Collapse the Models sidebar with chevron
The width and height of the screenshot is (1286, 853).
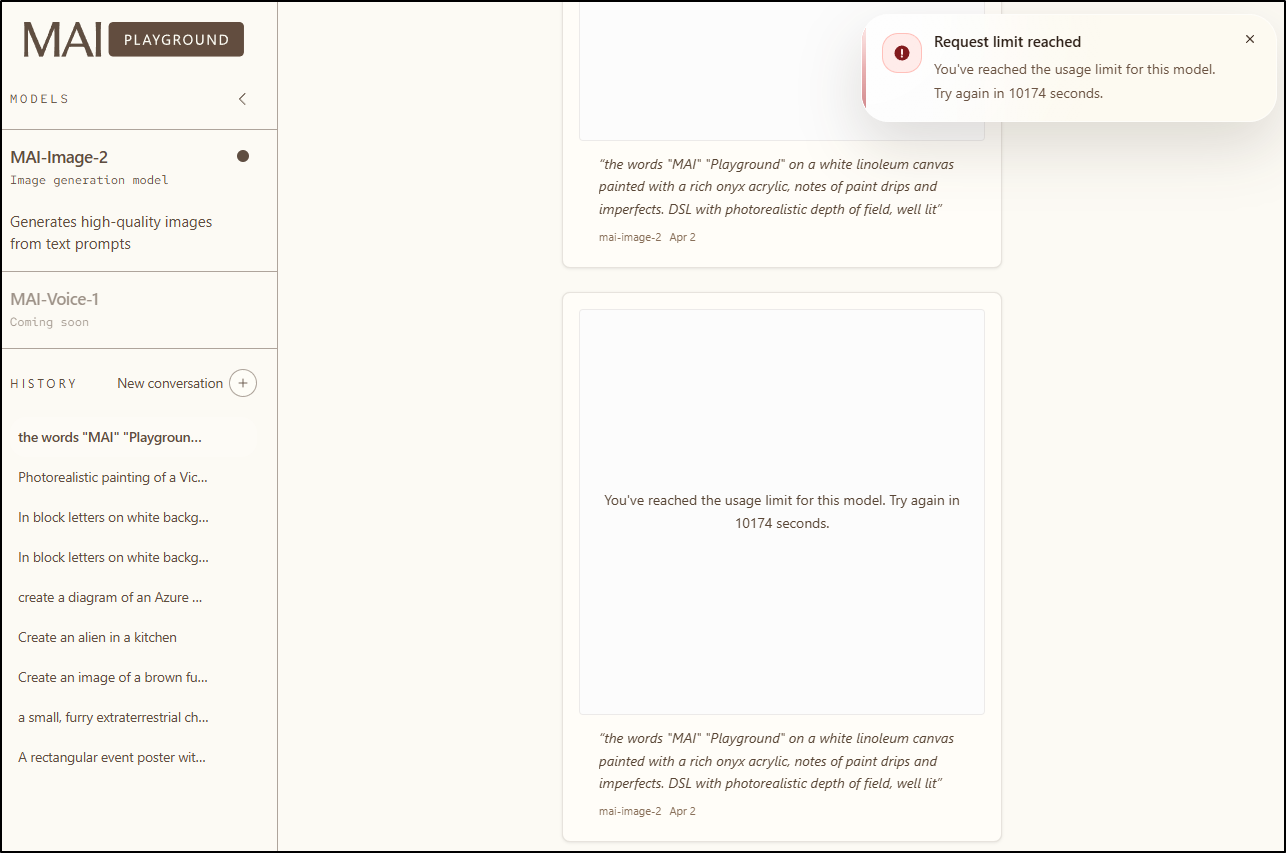[242, 99]
